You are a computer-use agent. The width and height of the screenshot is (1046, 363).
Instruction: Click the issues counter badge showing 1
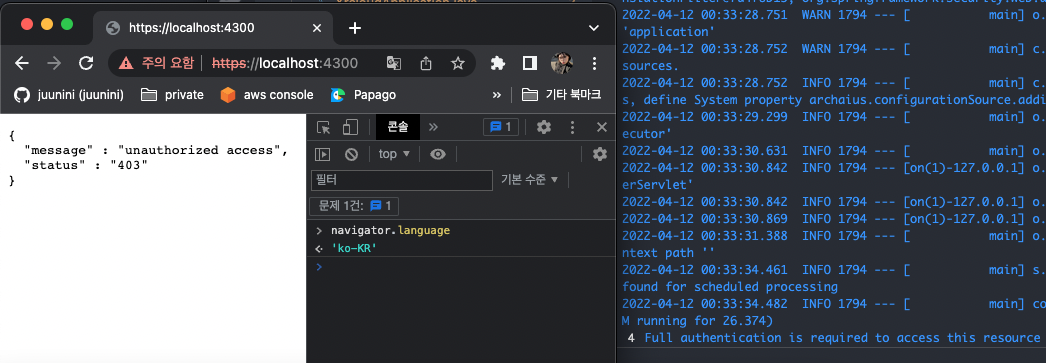tap(500, 127)
